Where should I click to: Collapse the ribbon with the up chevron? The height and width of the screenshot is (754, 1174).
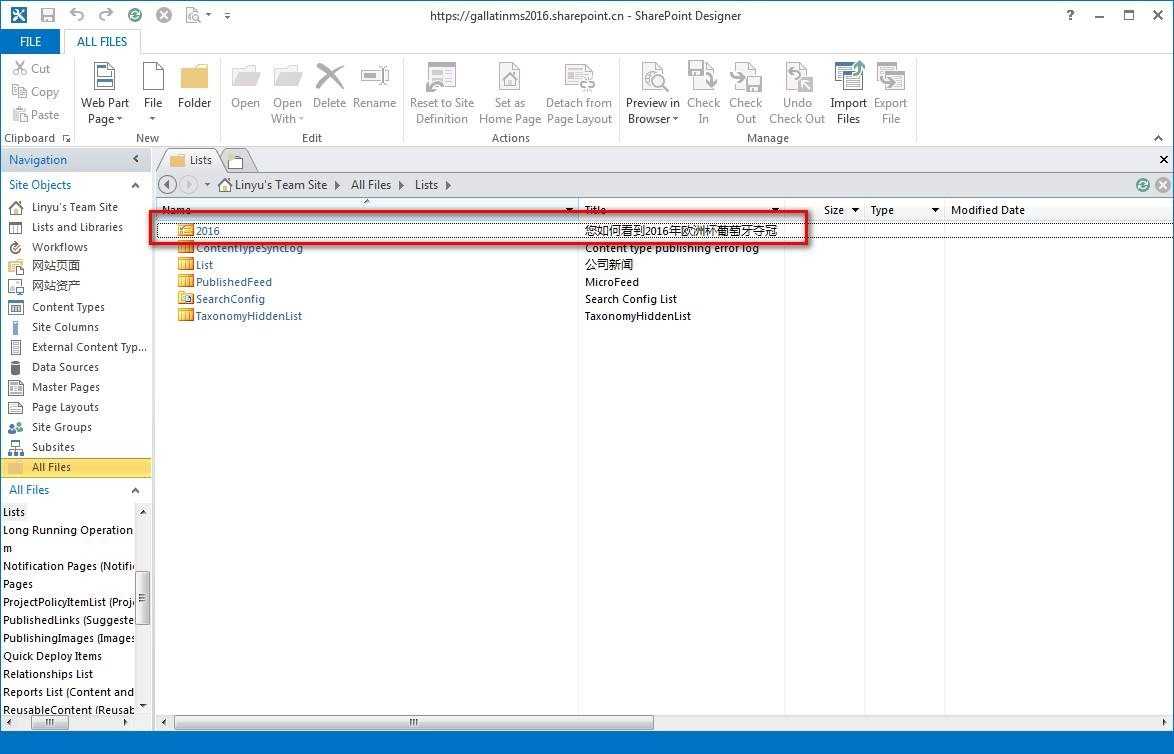[x=1158, y=139]
